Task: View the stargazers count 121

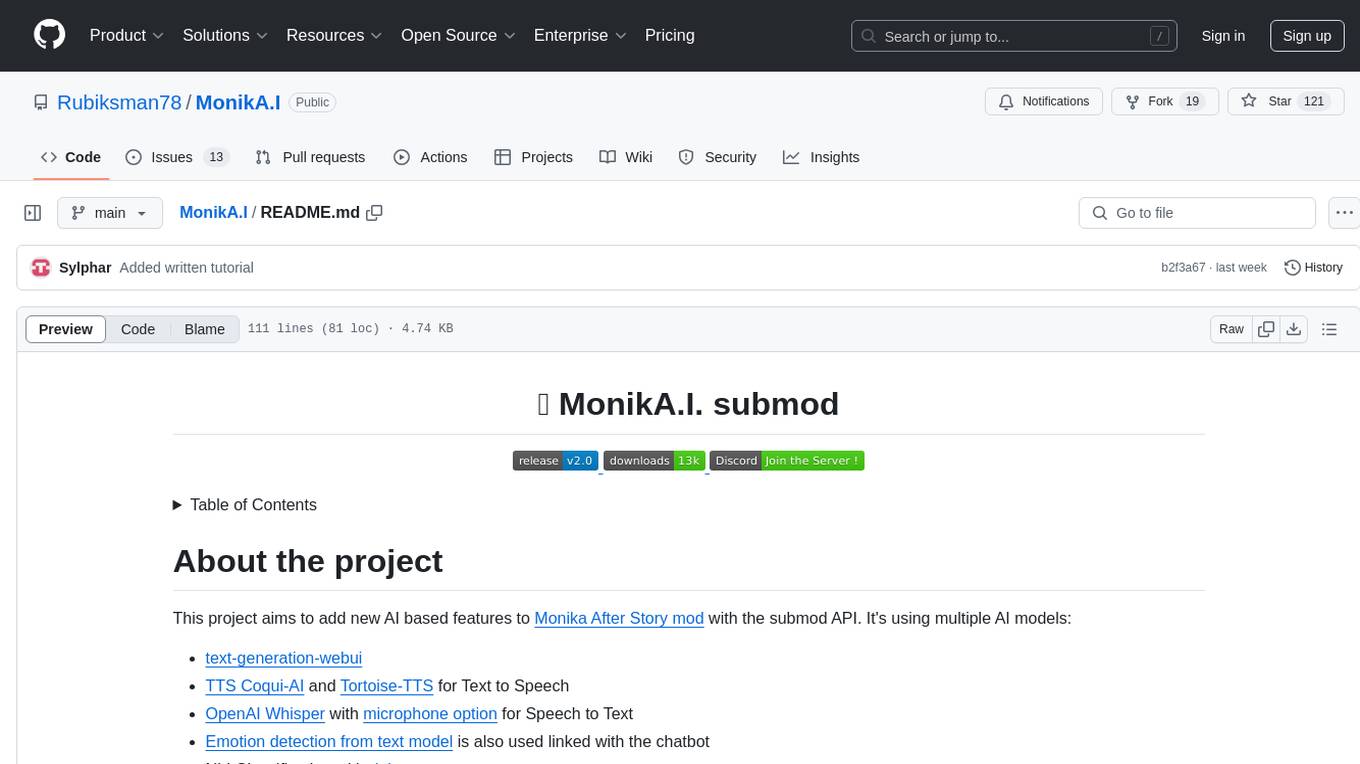Action: (x=1314, y=102)
